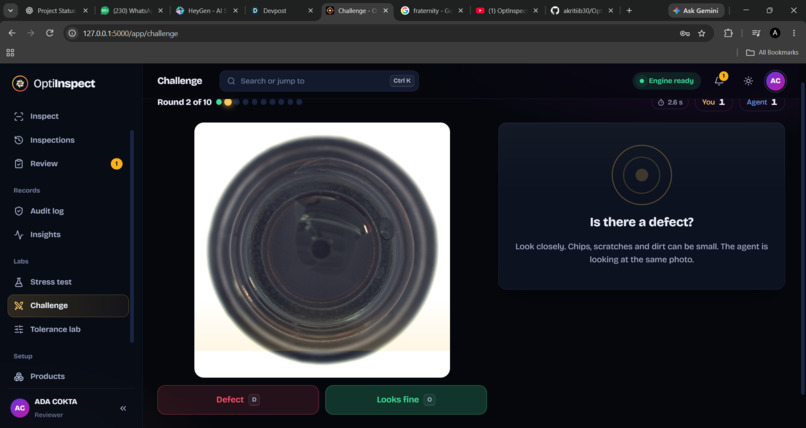Click the OptiInspect logo
The height and width of the screenshot is (428, 806).
53,83
